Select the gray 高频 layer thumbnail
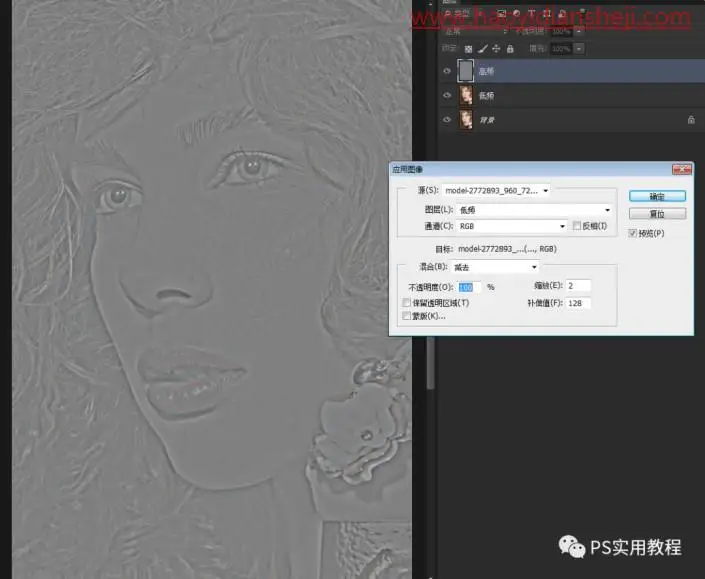Image resolution: width=705 pixels, height=579 pixels. pos(466,71)
